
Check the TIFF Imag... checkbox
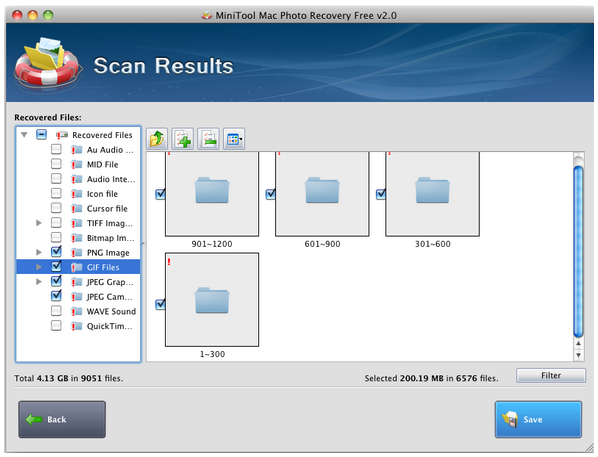(x=56, y=223)
